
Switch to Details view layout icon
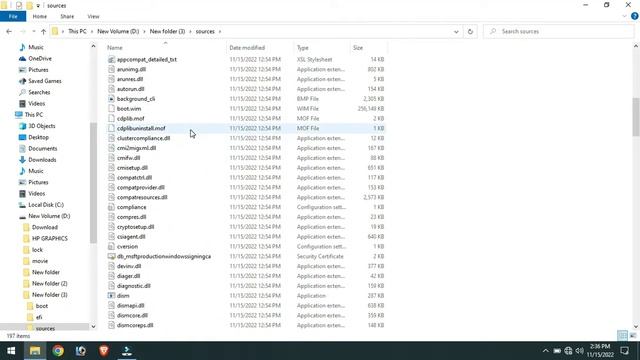(x=622, y=336)
